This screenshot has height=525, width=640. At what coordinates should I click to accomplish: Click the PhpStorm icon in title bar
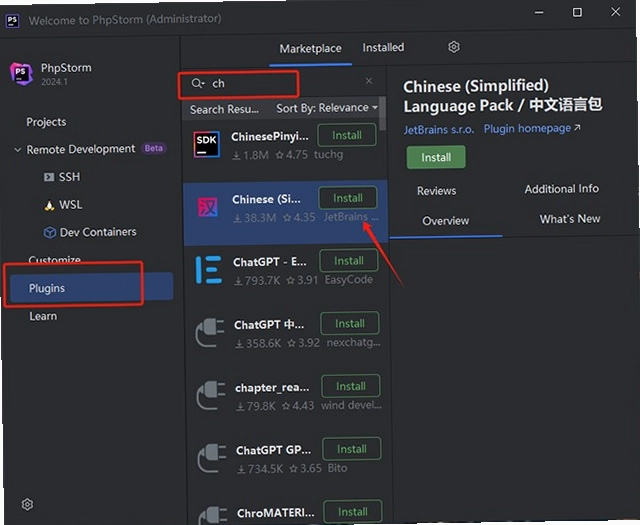pyautogui.click(x=12, y=20)
